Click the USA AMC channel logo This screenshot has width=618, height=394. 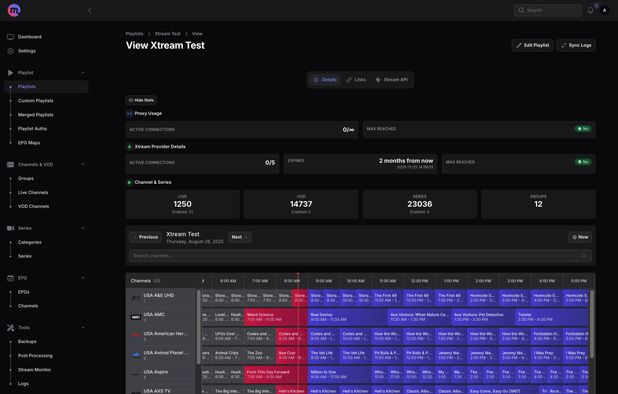(136, 317)
